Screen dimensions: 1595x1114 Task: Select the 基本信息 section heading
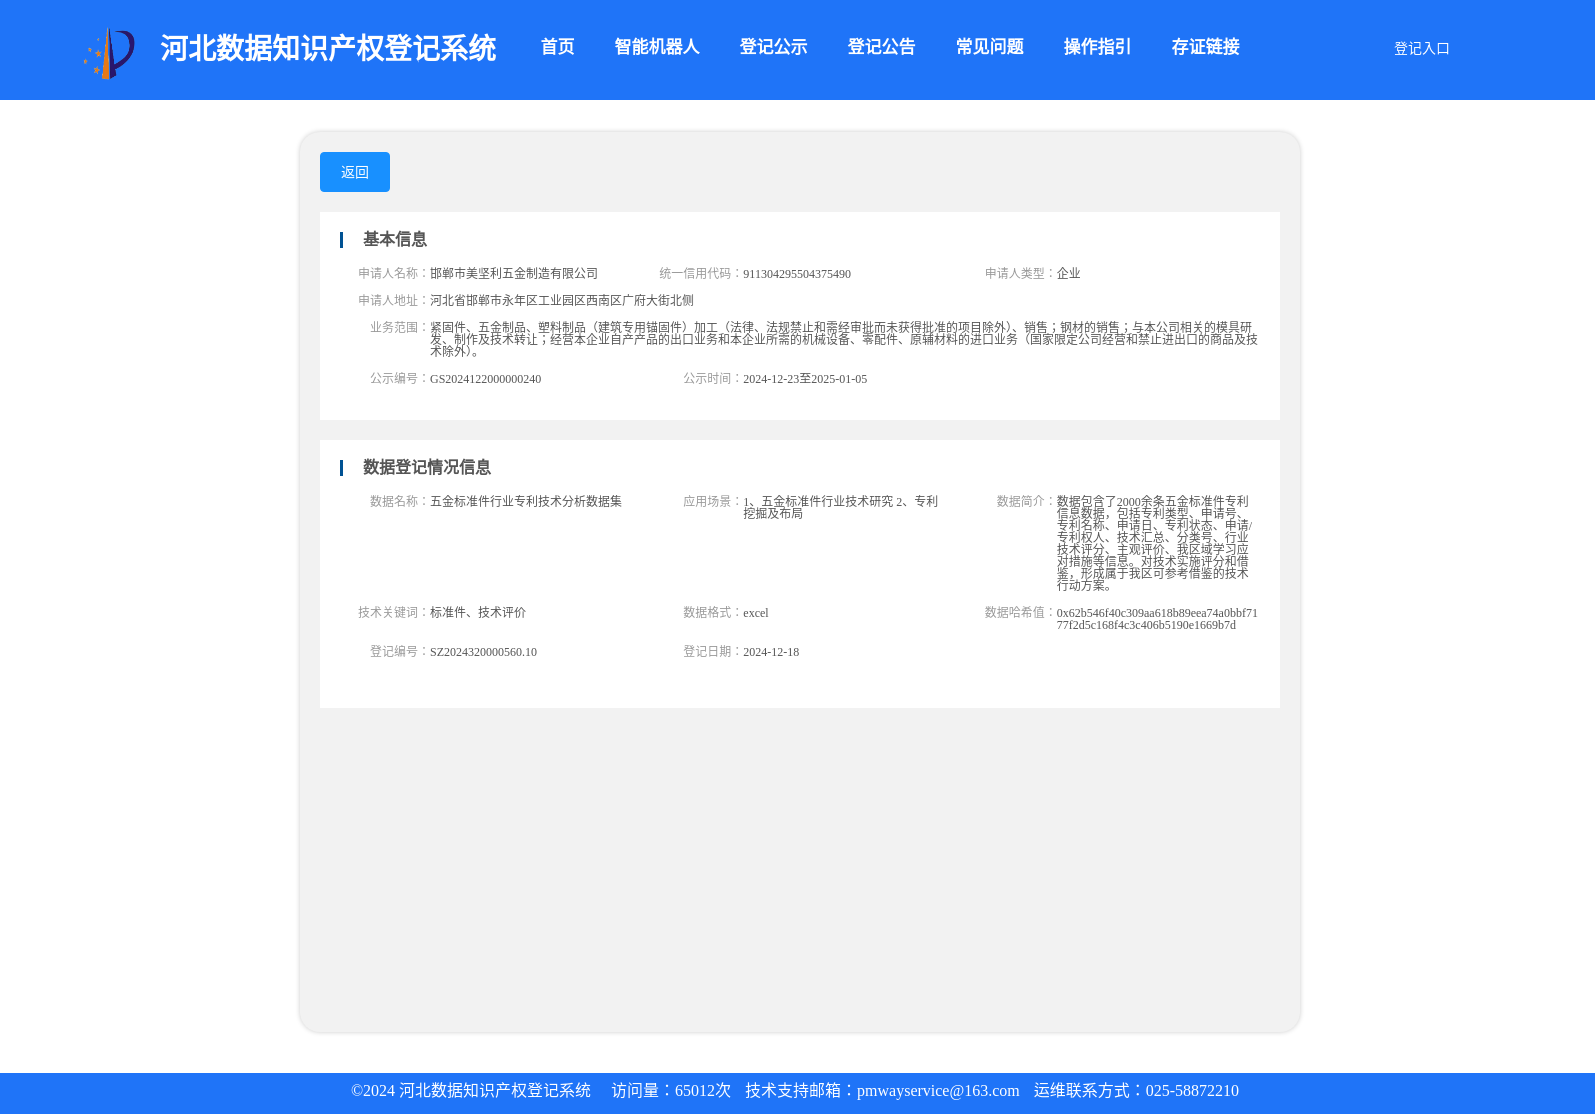394,239
